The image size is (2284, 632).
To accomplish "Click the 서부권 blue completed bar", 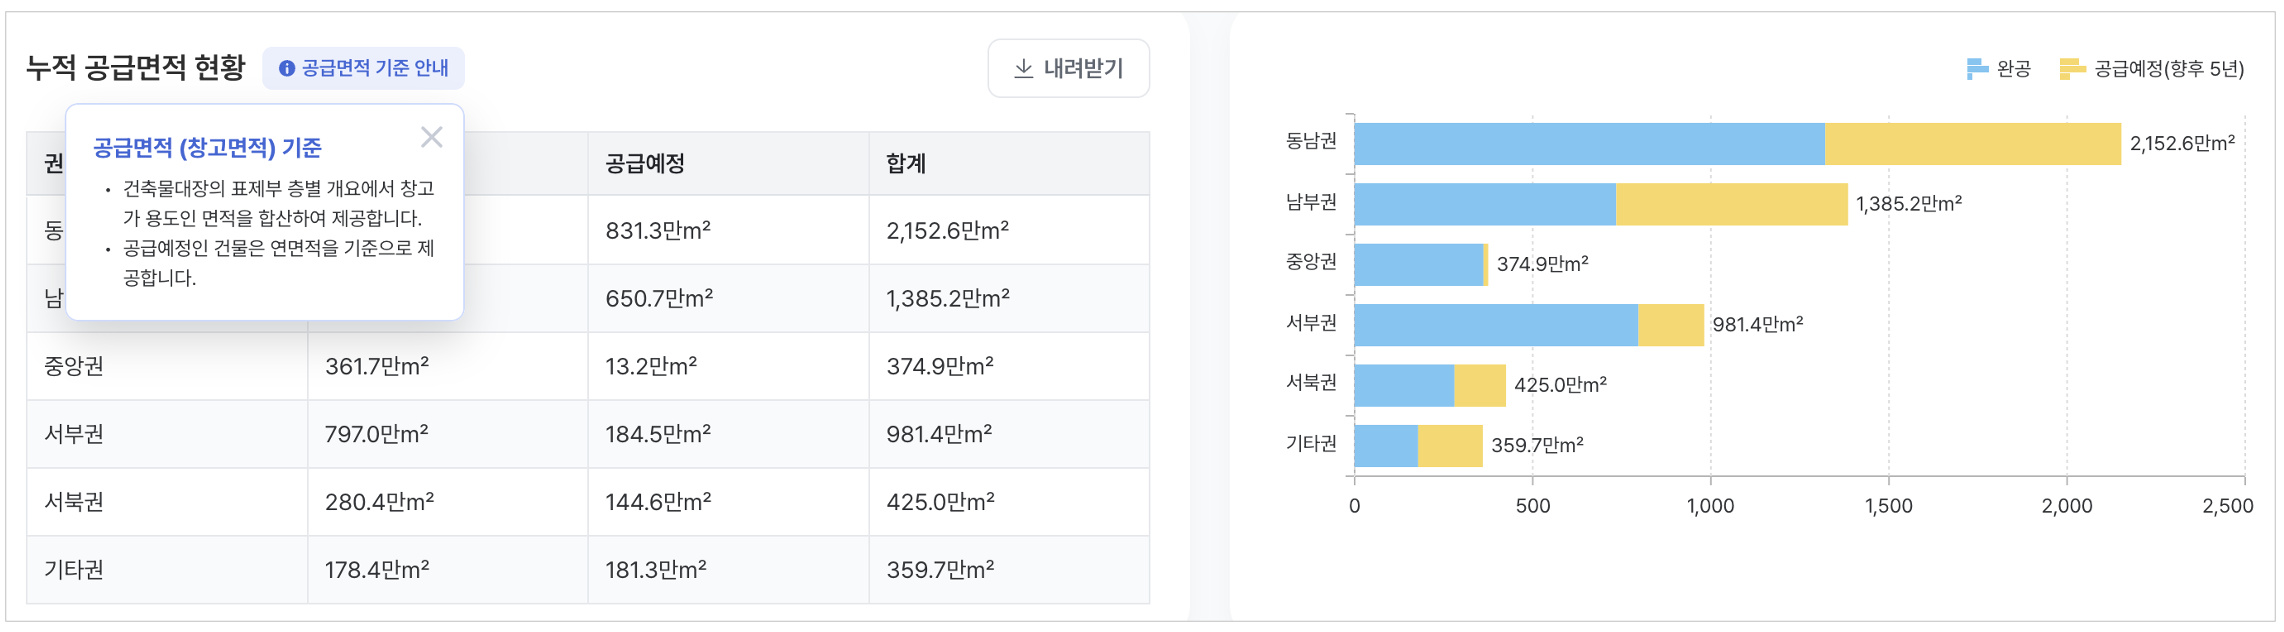I will pyautogui.click(x=1495, y=325).
